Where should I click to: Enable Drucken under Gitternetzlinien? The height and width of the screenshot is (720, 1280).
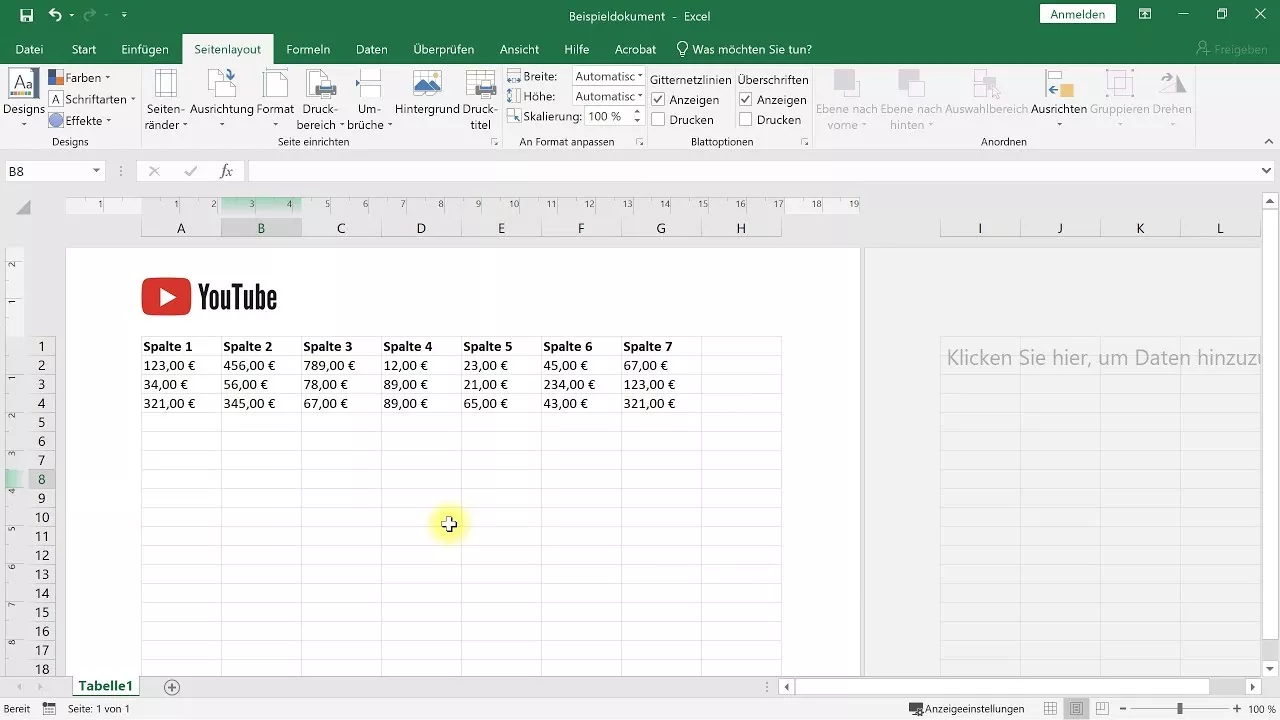point(657,118)
